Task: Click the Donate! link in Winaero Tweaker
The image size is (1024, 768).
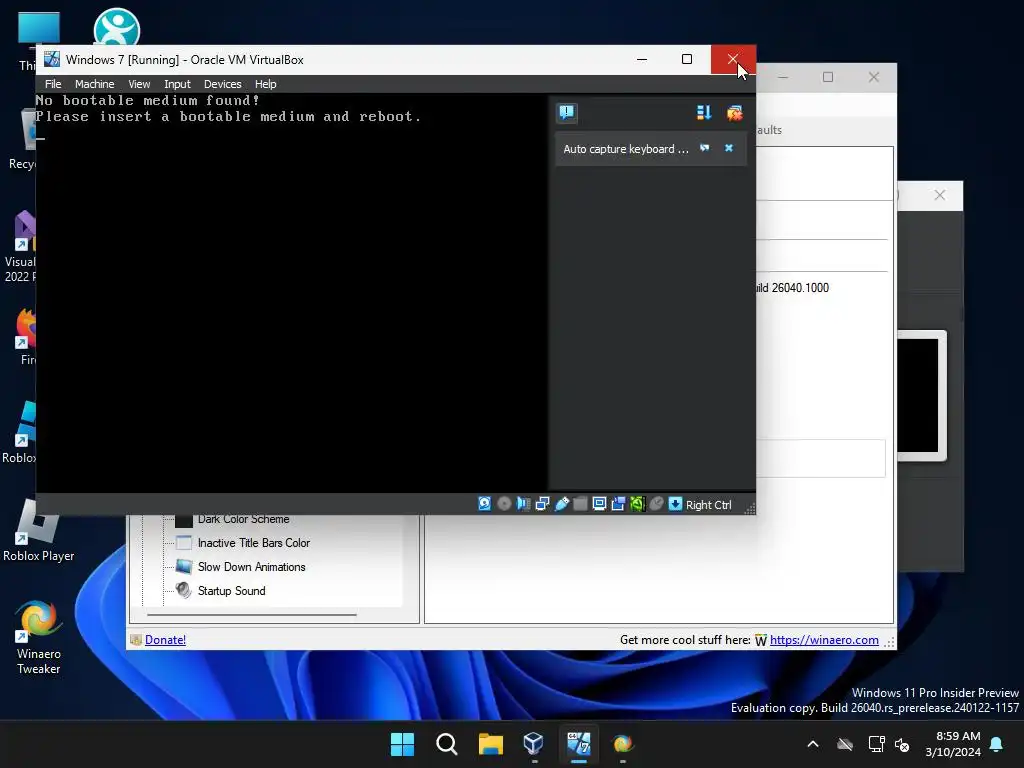Action: (x=165, y=640)
